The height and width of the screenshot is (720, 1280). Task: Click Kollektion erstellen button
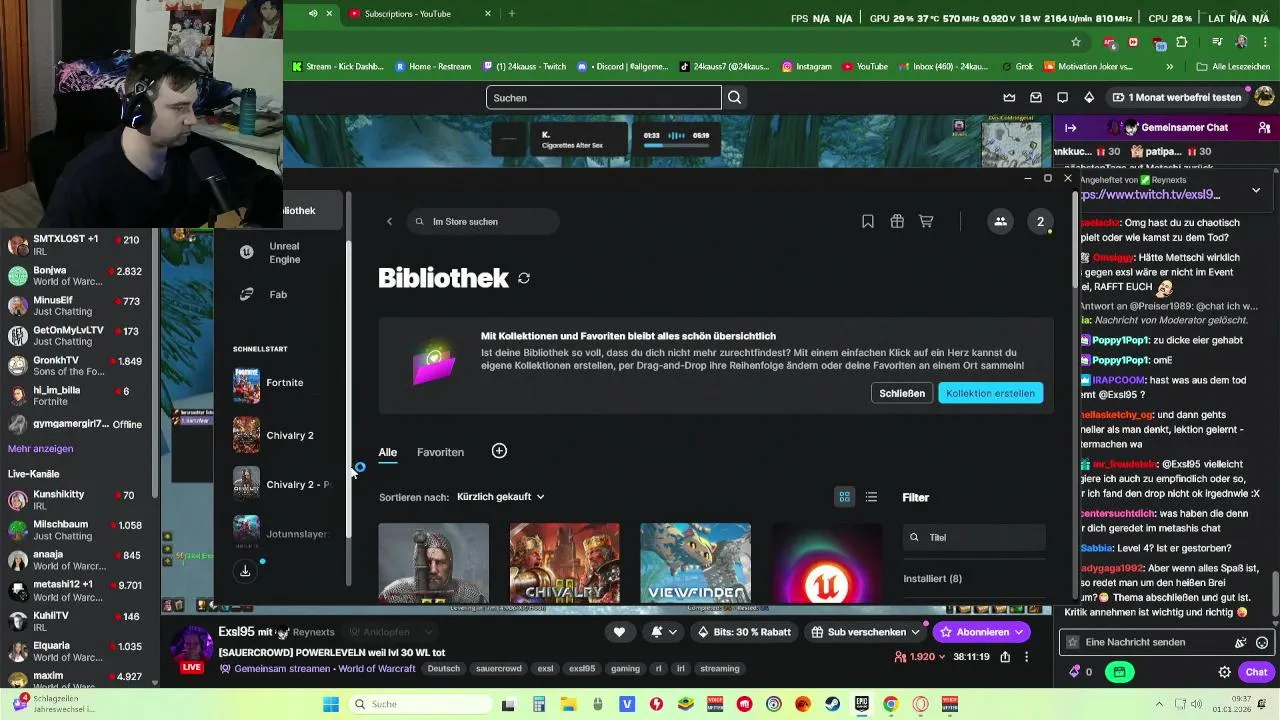[990, 393]
